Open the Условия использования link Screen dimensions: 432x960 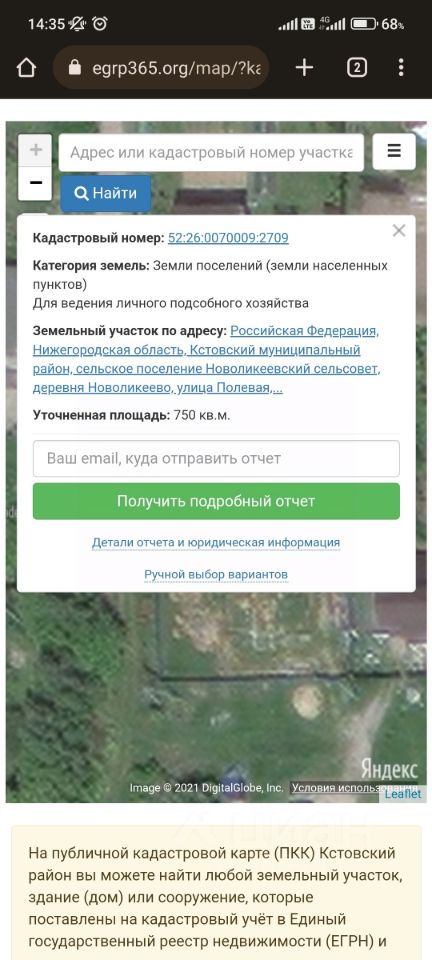[354, 788]
